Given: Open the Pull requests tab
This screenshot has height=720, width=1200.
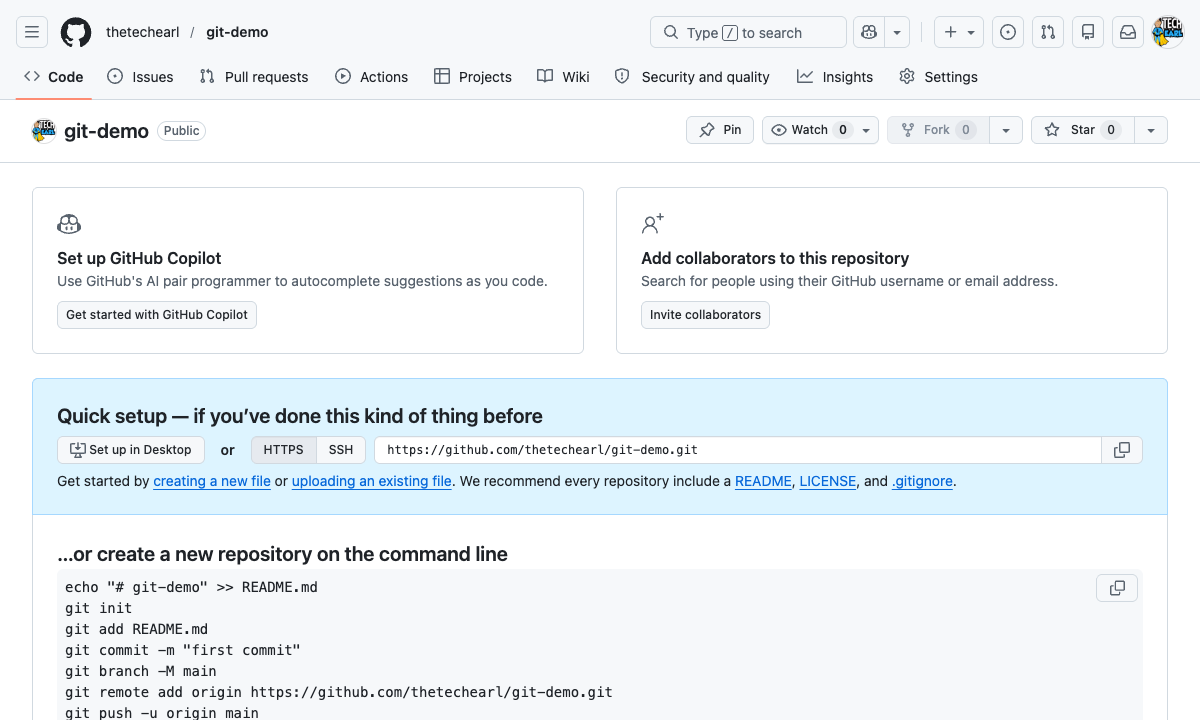Looking at the screenshot, I should point(254,77).
